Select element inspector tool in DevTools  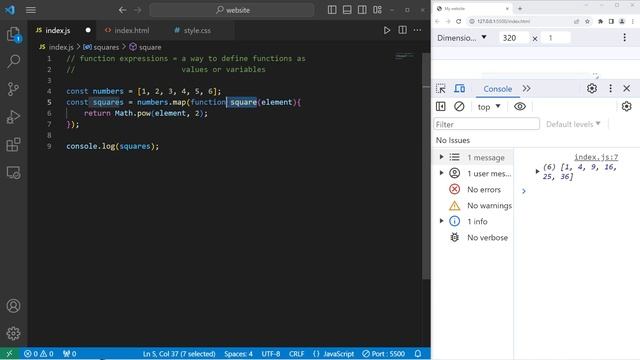click(441, 89)
